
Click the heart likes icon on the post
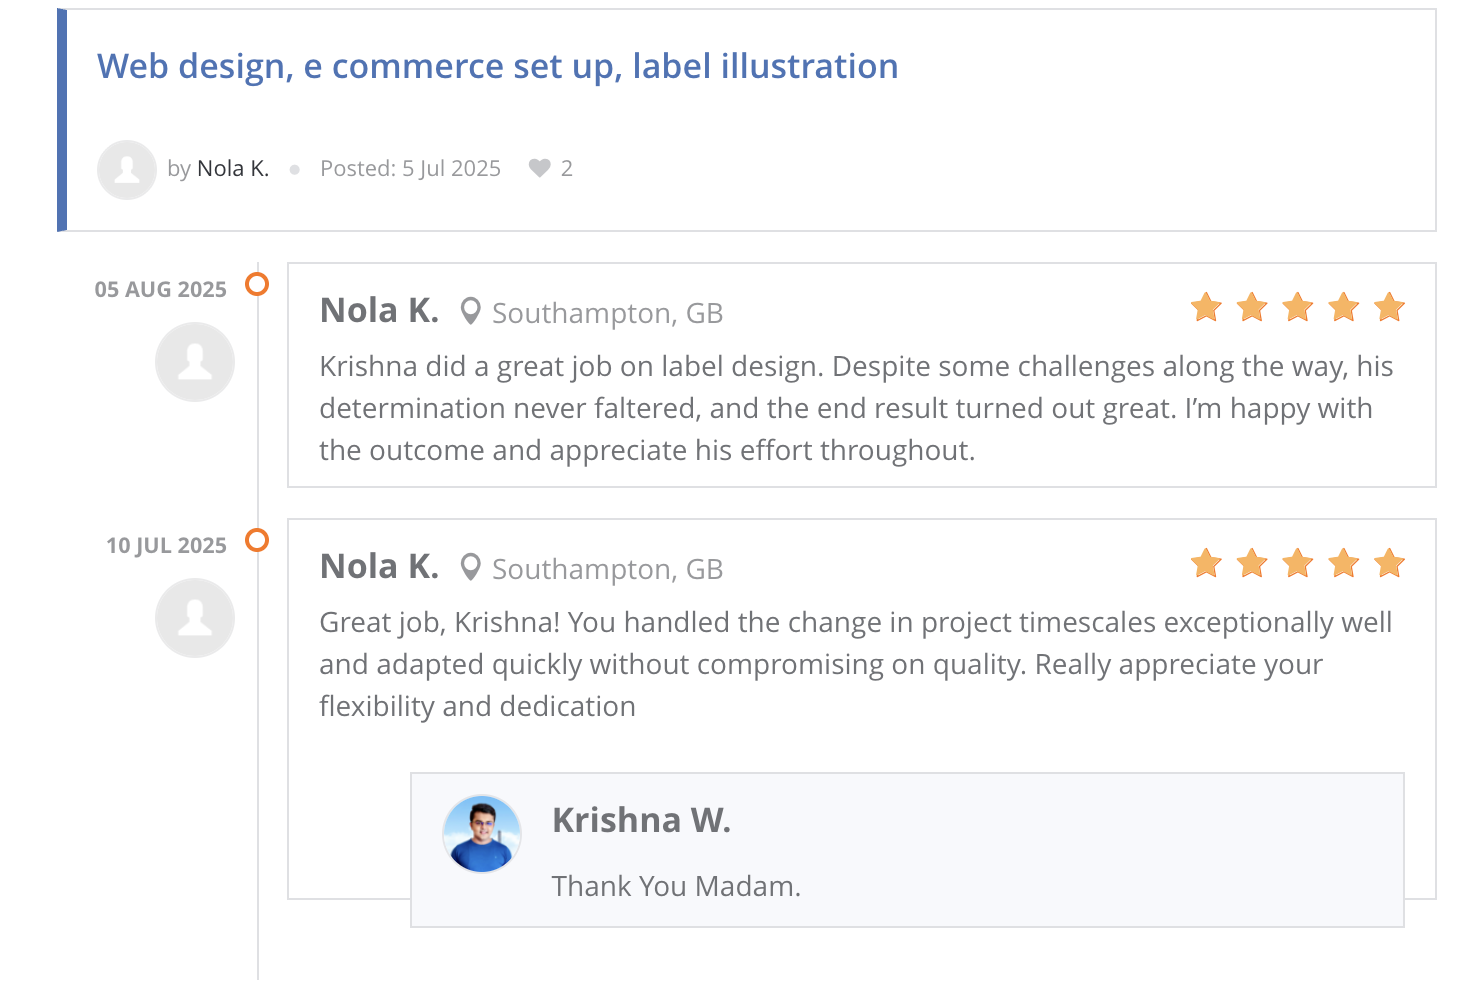[540, 168]
